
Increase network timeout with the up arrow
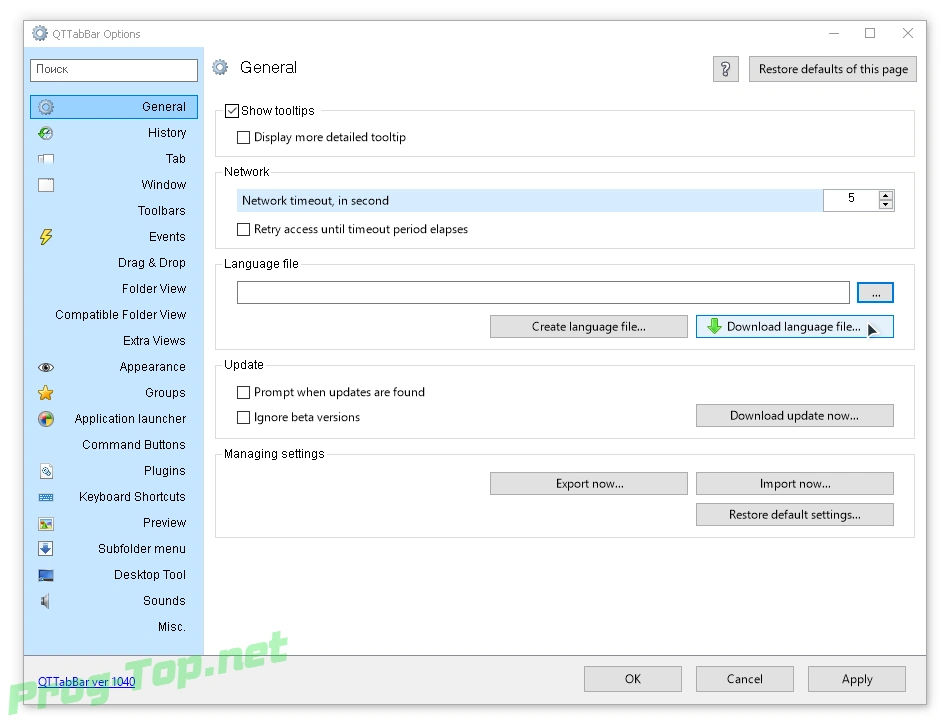pyautogui.click(x=886, y=196)
